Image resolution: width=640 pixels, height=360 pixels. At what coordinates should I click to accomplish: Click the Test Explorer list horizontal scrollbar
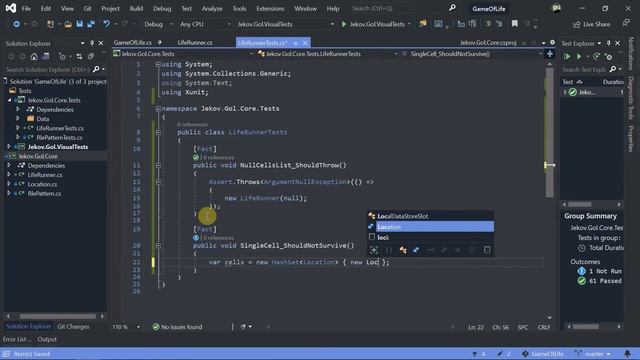point(580,204)
